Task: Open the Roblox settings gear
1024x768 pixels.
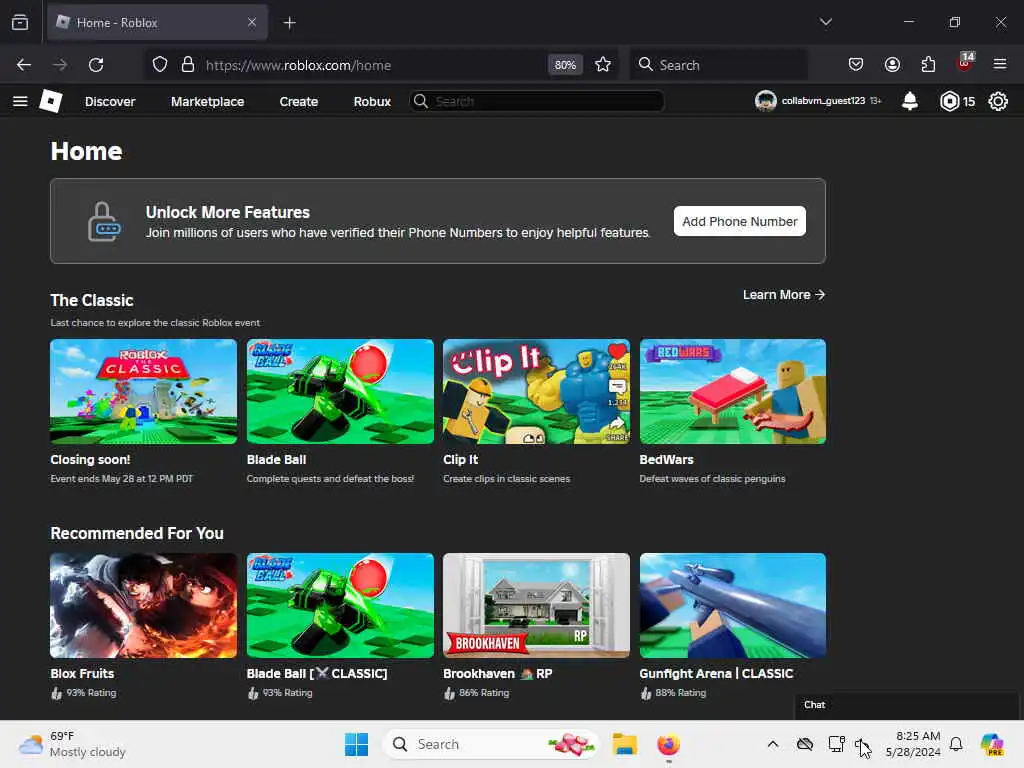Action: click(x=998, y=101)
